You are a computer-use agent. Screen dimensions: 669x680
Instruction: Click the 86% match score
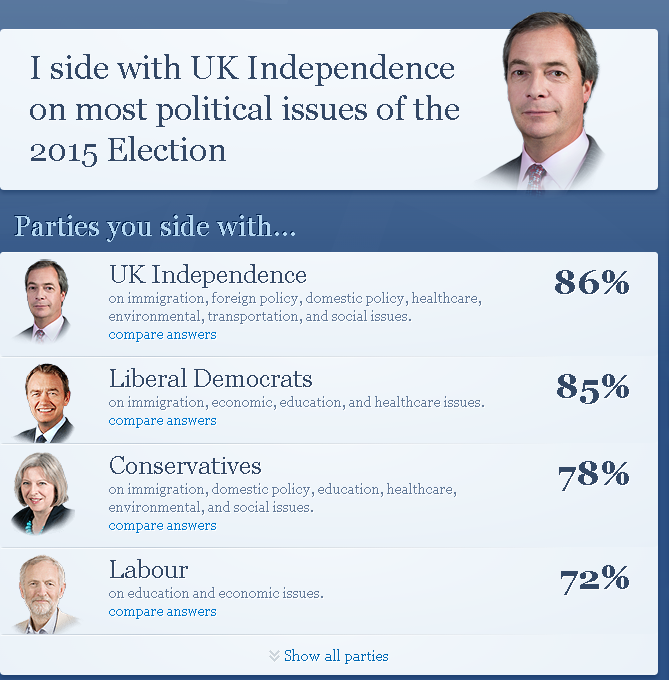point(592,282)
